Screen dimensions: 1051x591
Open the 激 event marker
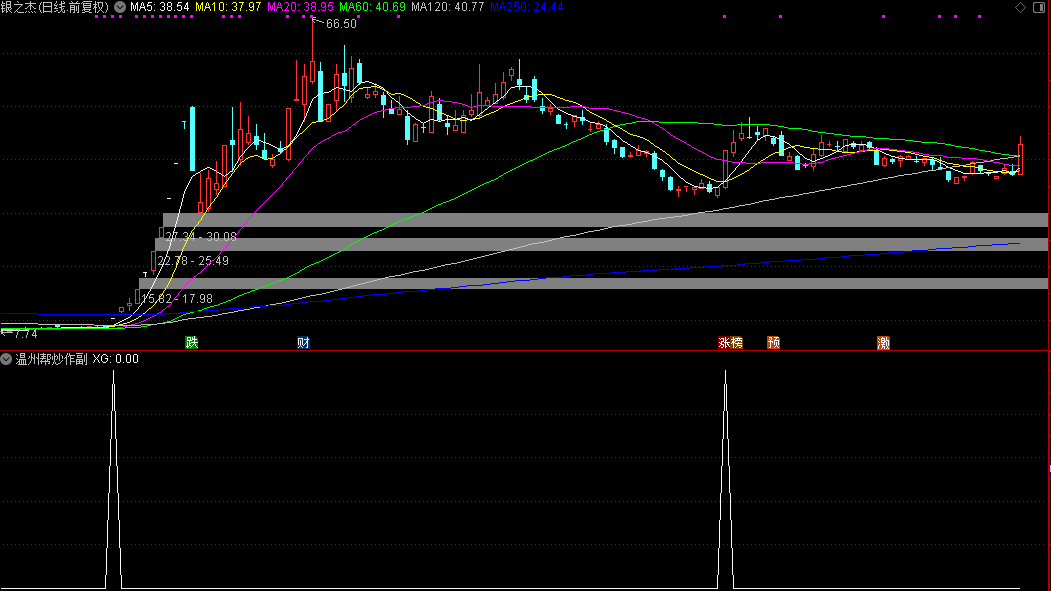coord(883,342)
